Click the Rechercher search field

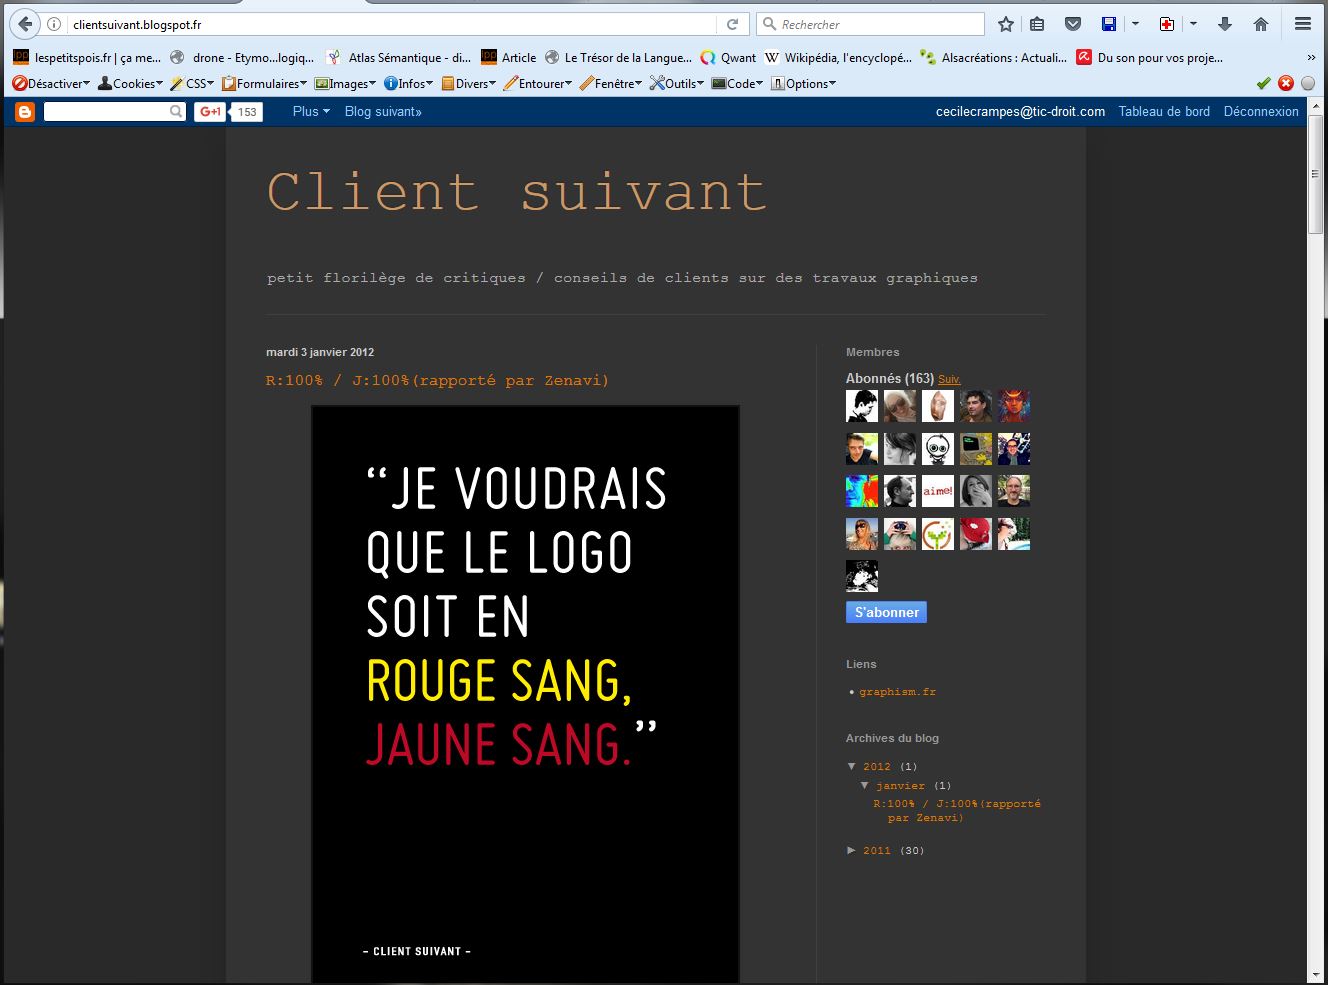click(x=878, y=24)
